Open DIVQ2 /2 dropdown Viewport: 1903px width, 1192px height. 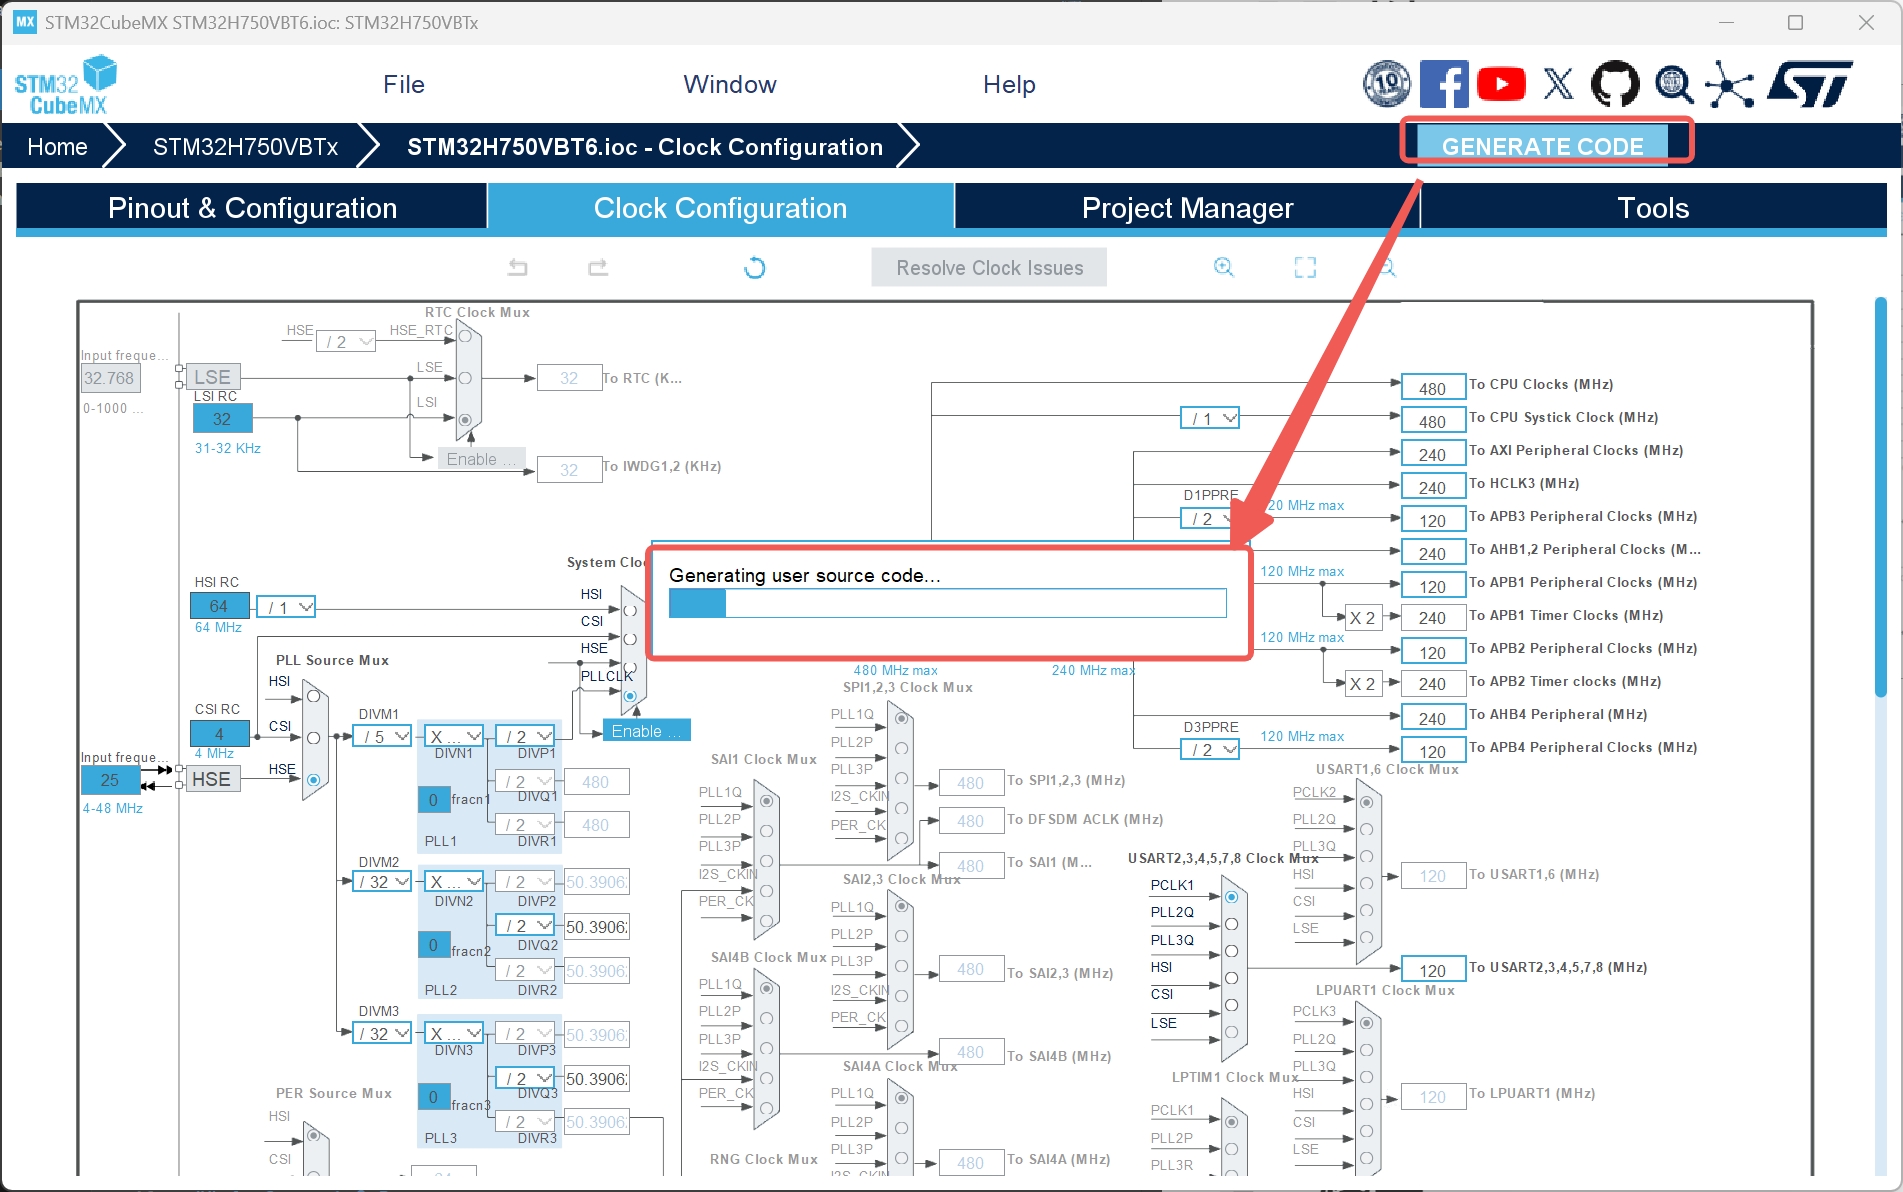tap(525, 926)
